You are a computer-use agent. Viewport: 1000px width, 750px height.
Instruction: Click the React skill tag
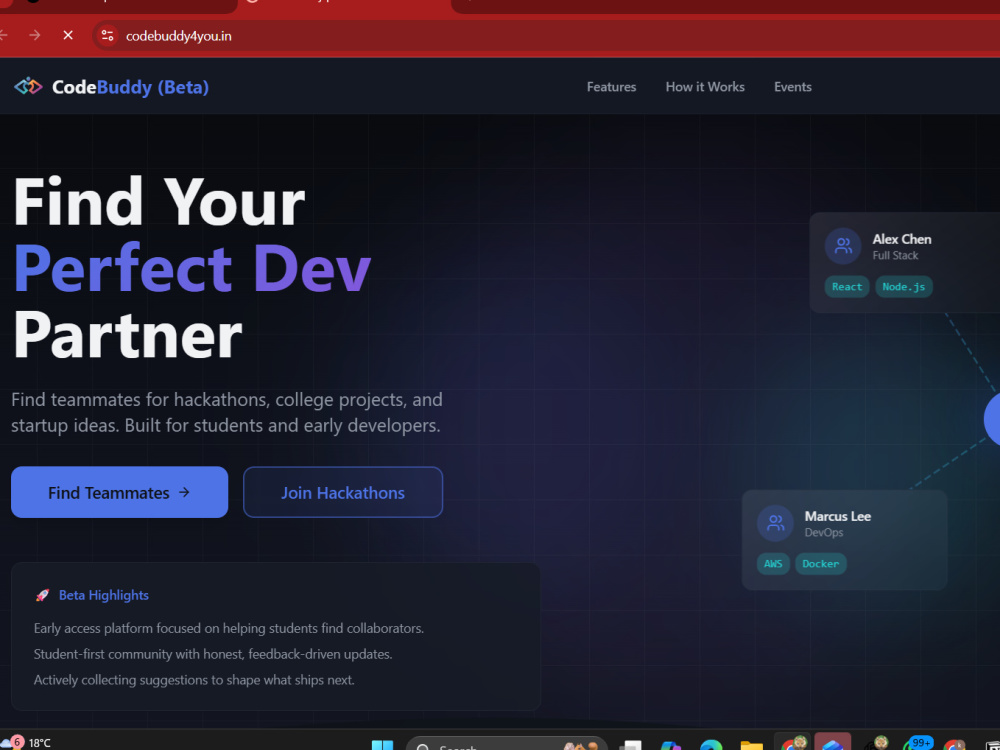[x=846, y=287]
